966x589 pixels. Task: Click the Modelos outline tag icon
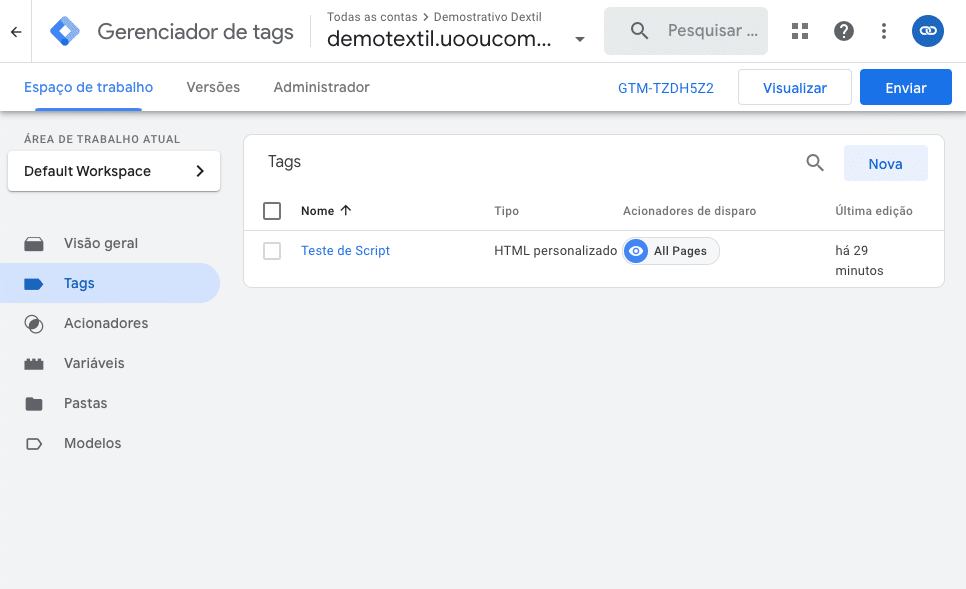click(34, 444)
